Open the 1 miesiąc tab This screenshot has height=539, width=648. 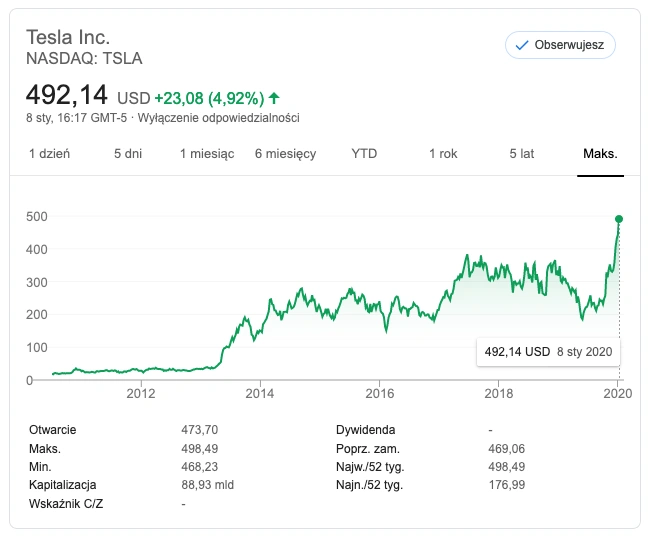point(207,154)
